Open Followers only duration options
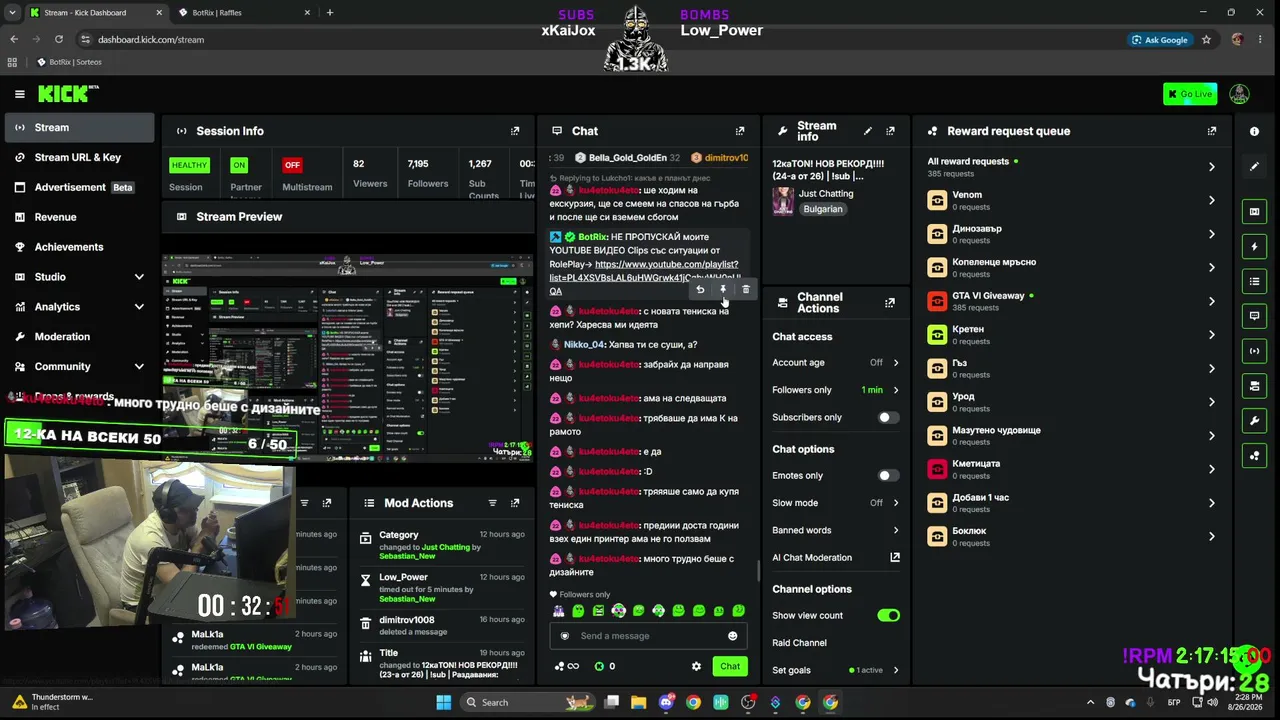This screenshot has width=1280, height=720. [836, 390]
